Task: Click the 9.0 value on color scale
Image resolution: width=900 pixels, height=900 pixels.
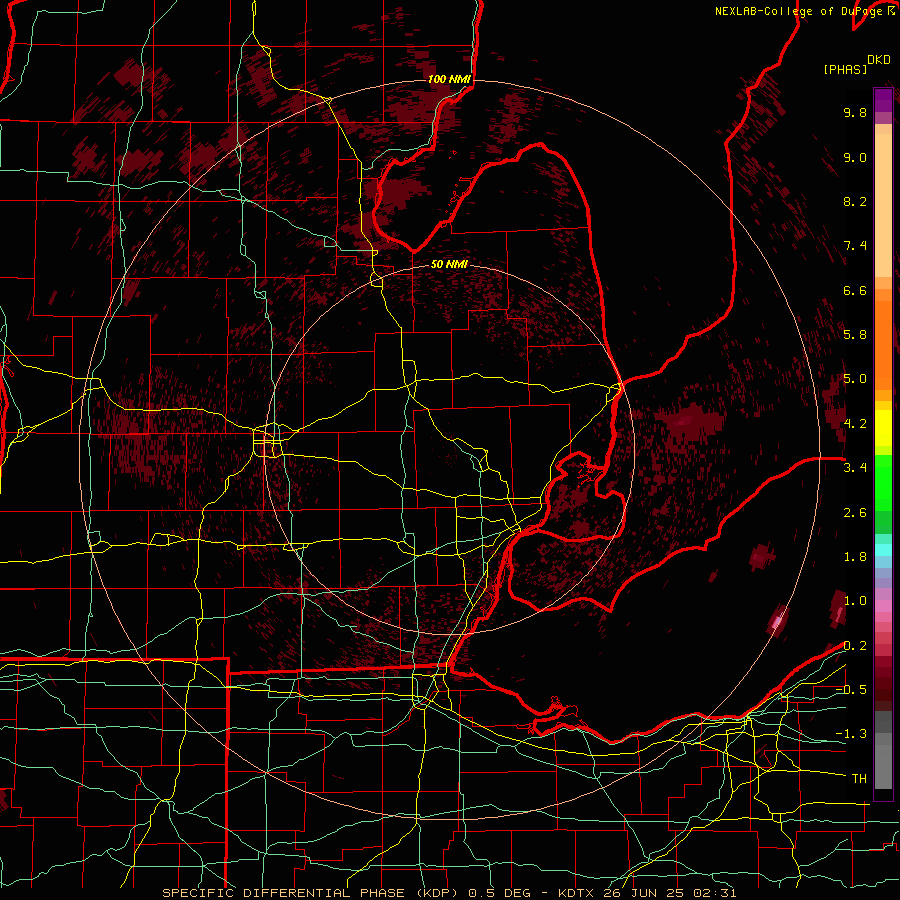Action: click(x=855, y=157)
